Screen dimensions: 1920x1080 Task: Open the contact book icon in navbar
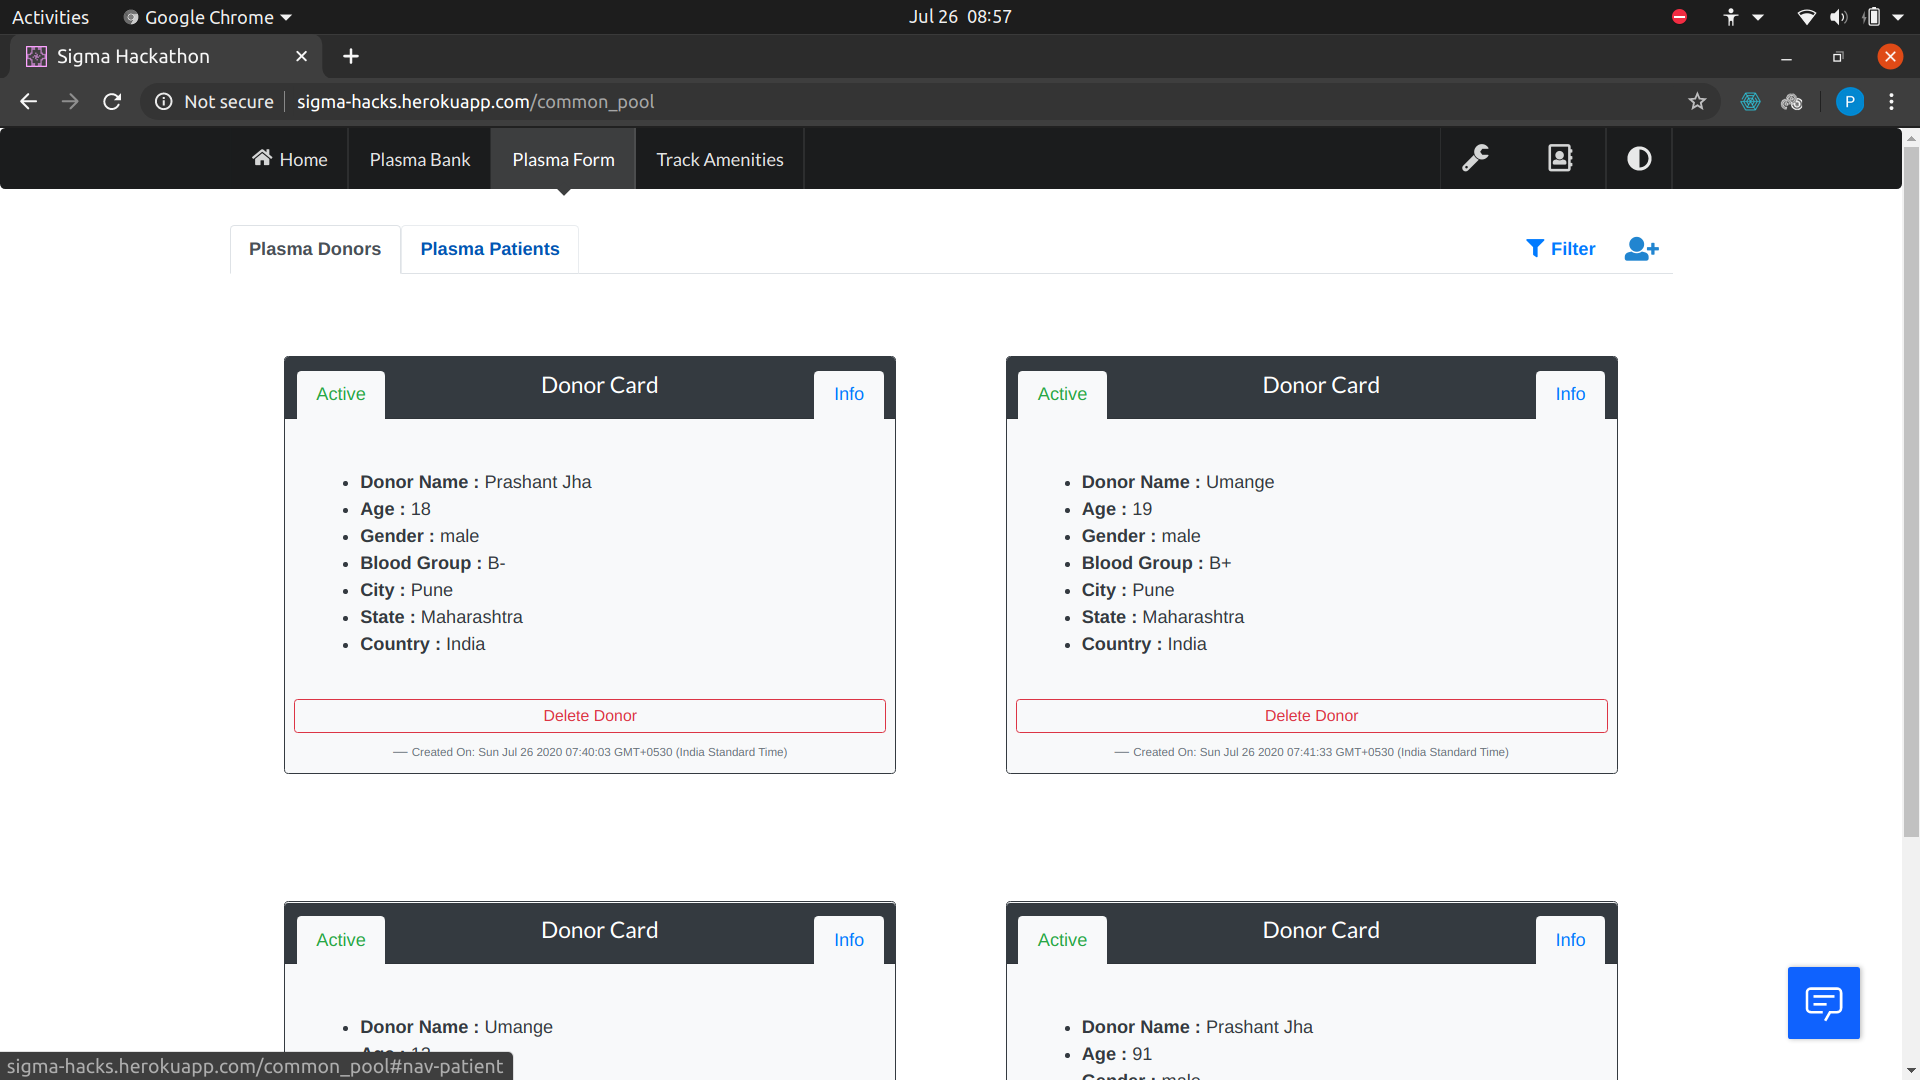(1560, 159)
